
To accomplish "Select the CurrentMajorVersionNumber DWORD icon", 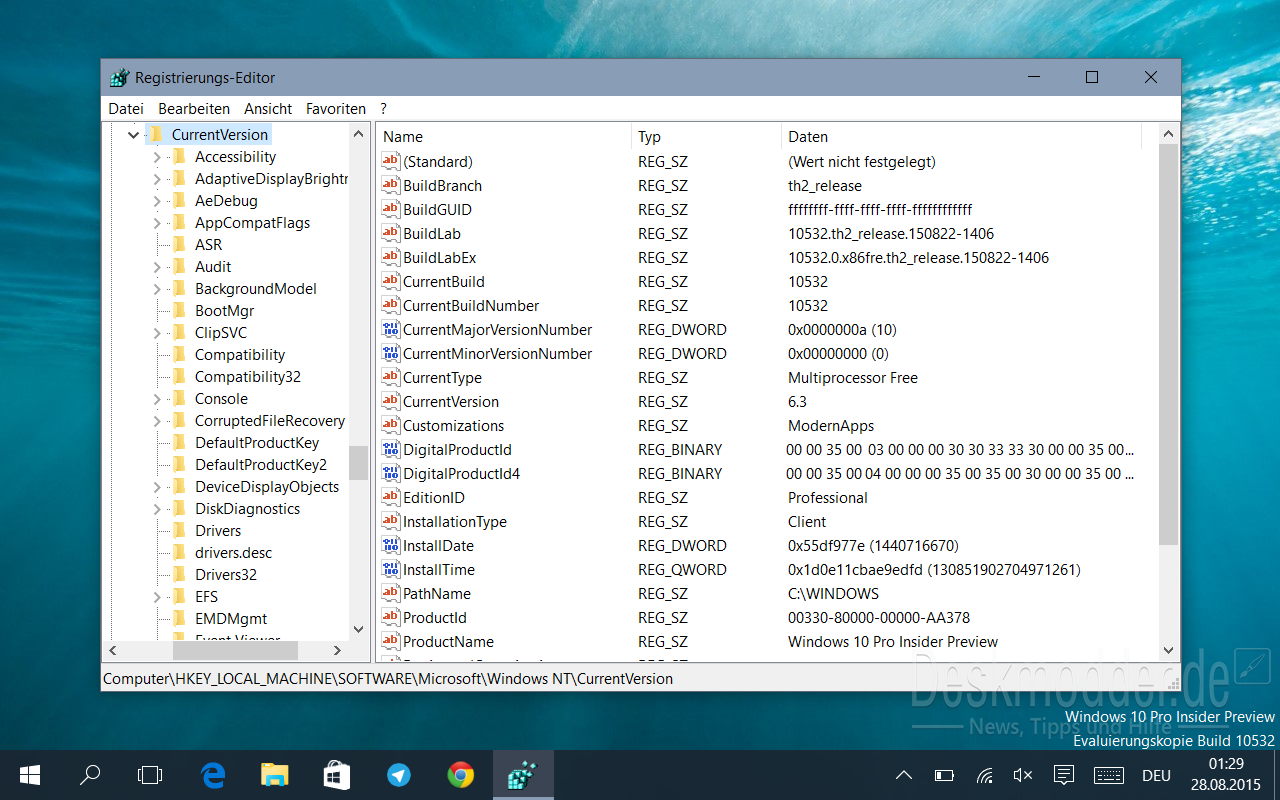I will [391, 329].
